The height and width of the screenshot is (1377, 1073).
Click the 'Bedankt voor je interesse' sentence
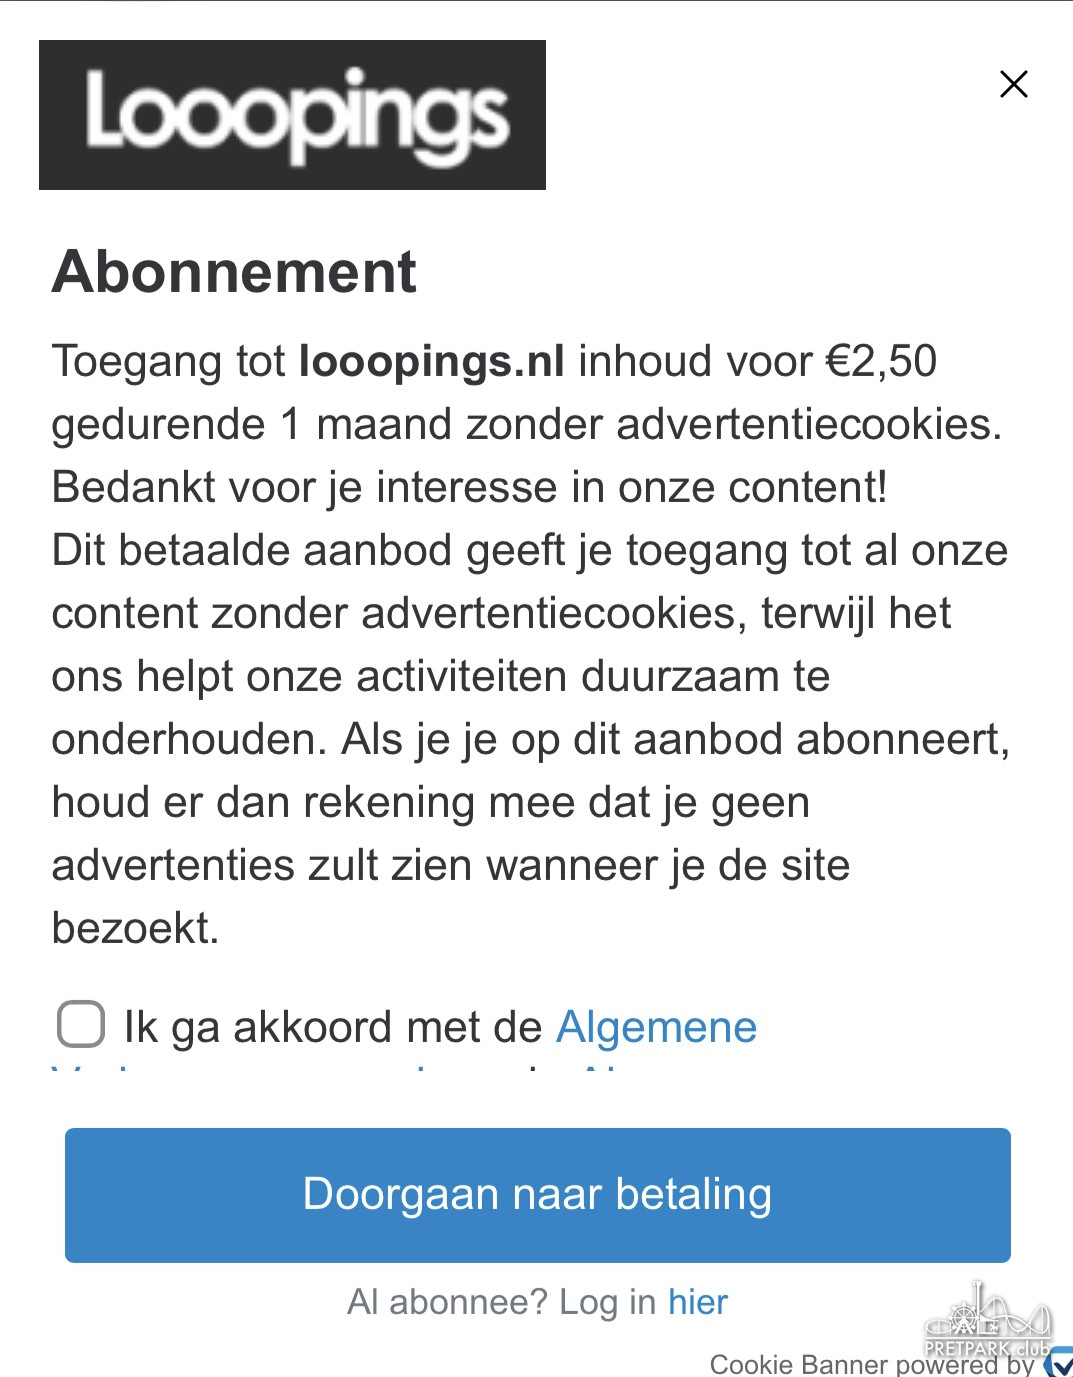pyautogui.click(x=469, y=487)
